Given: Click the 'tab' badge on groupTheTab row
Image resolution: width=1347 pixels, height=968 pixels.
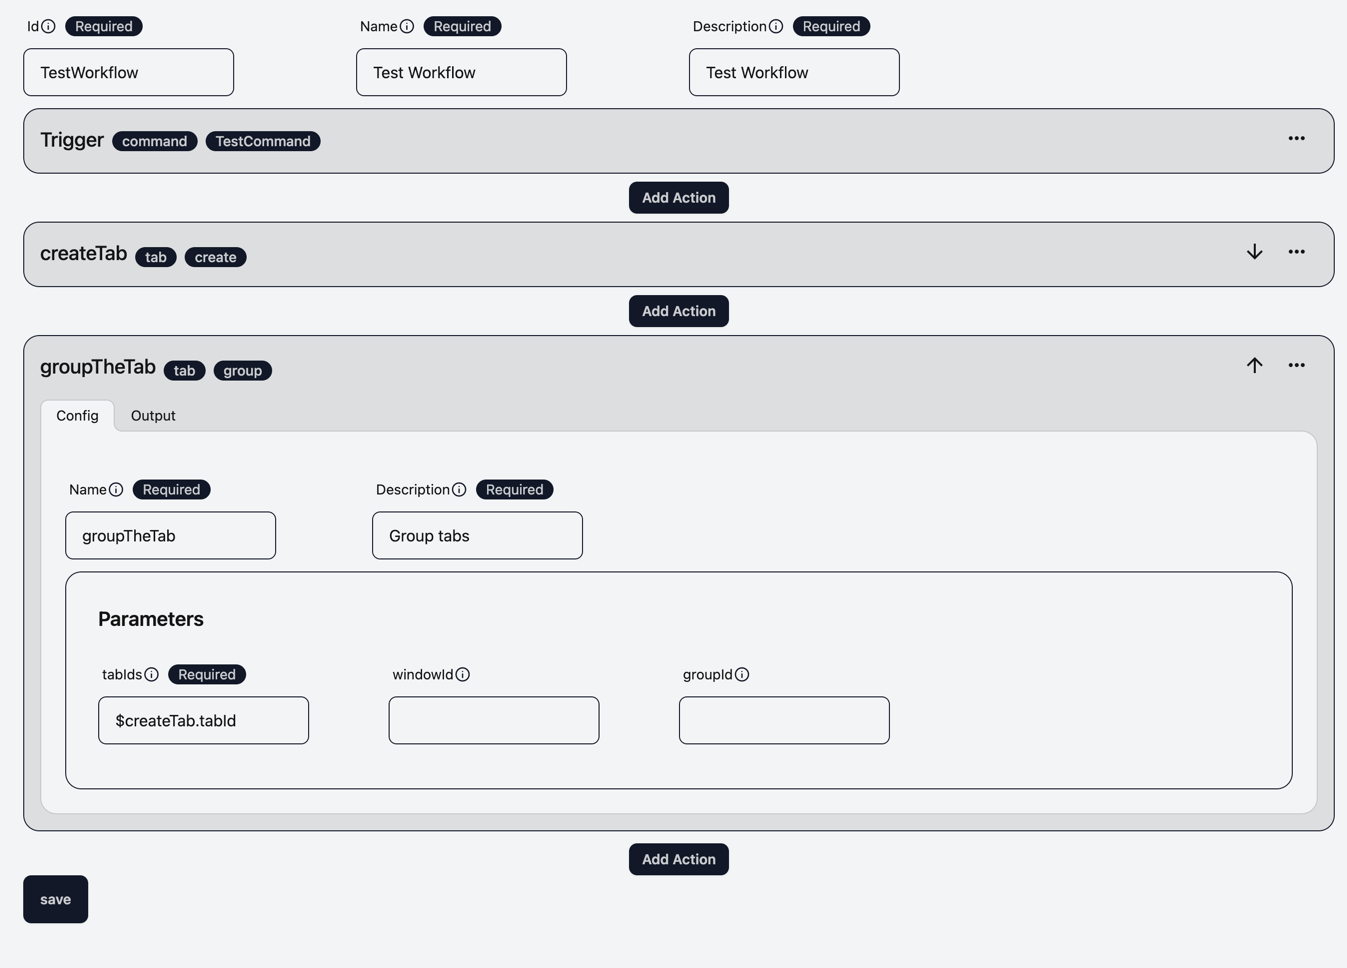Looking at the screenshot, I should (185, 370).
